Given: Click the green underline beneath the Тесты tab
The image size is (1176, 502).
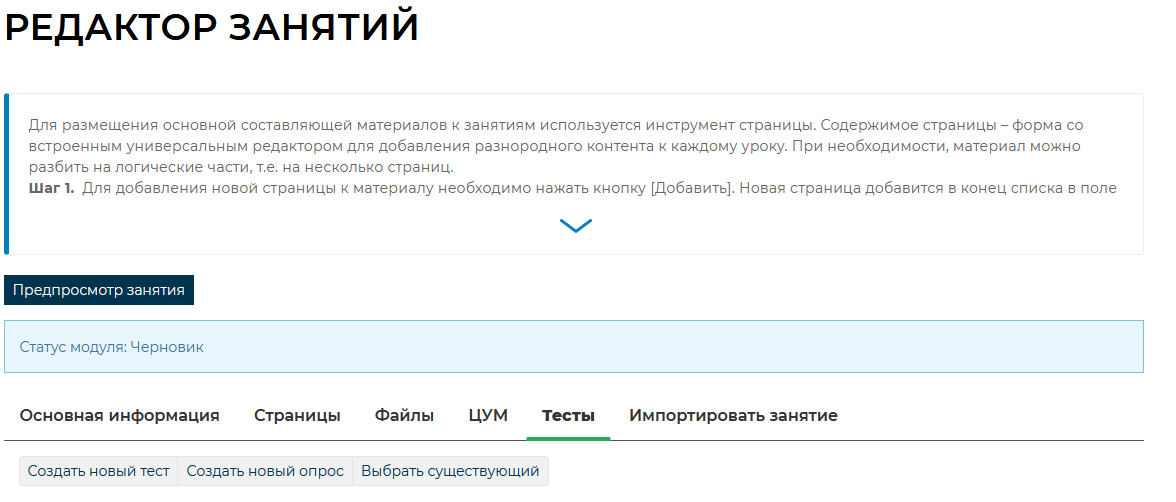Looking at the screenshot, I should [568, 438].
